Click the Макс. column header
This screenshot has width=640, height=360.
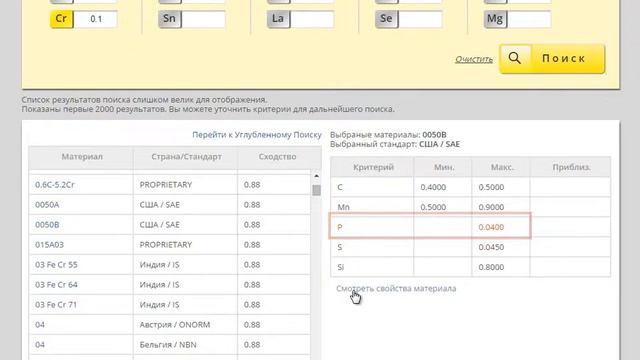click(502, 167)
